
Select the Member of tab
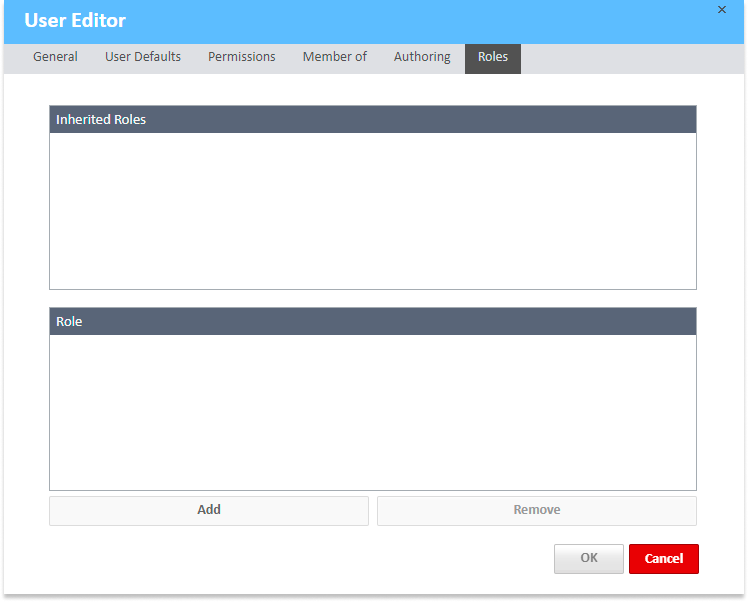pyautogui.click(x=334, y=57)
